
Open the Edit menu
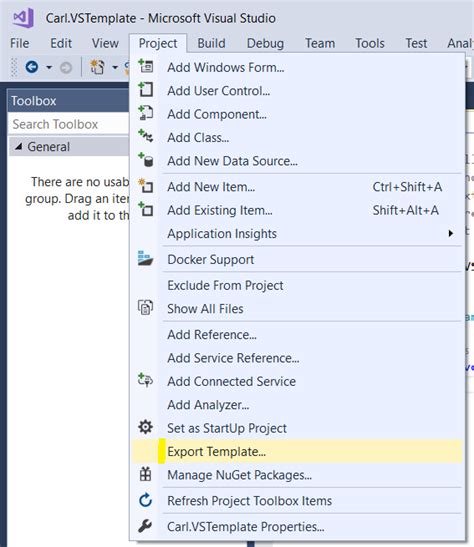click(61, 43)
